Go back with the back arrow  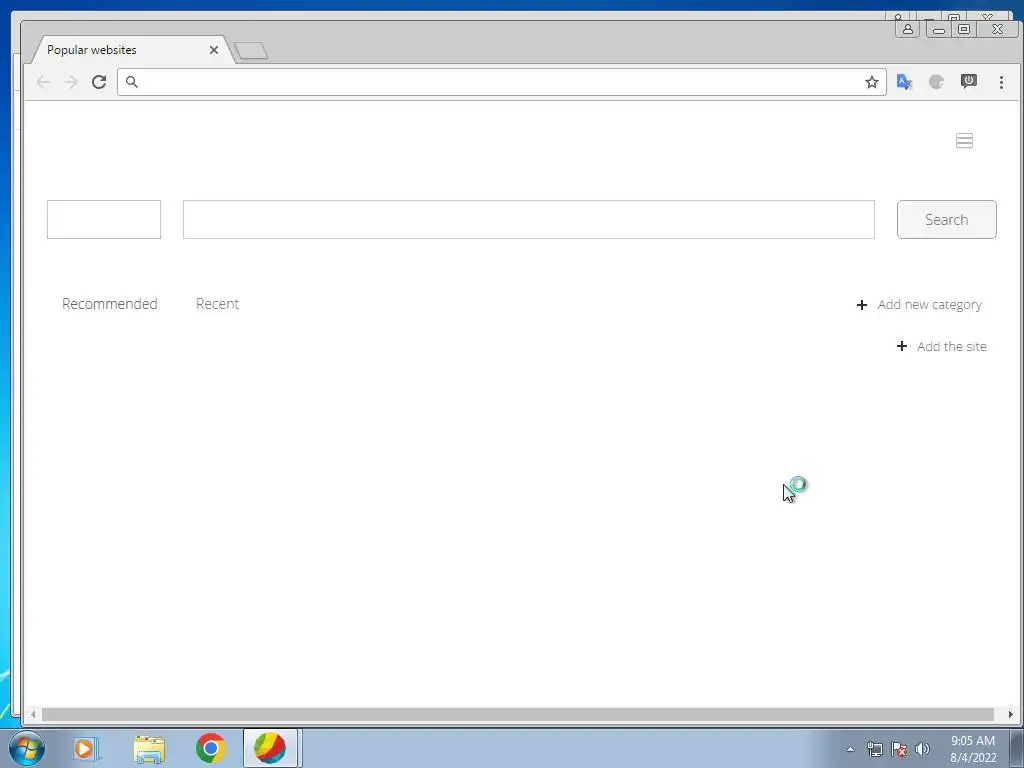43,82
